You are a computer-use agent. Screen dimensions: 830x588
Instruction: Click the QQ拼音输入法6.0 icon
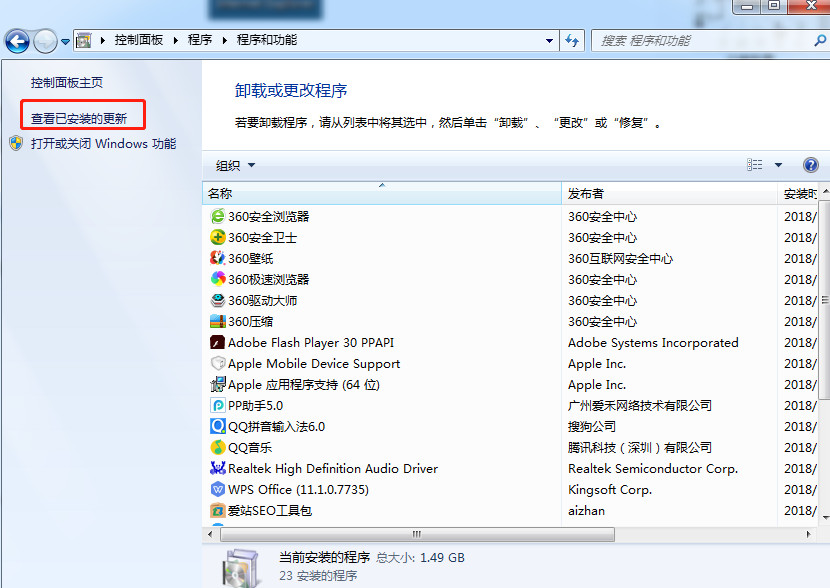coord(218,426)
